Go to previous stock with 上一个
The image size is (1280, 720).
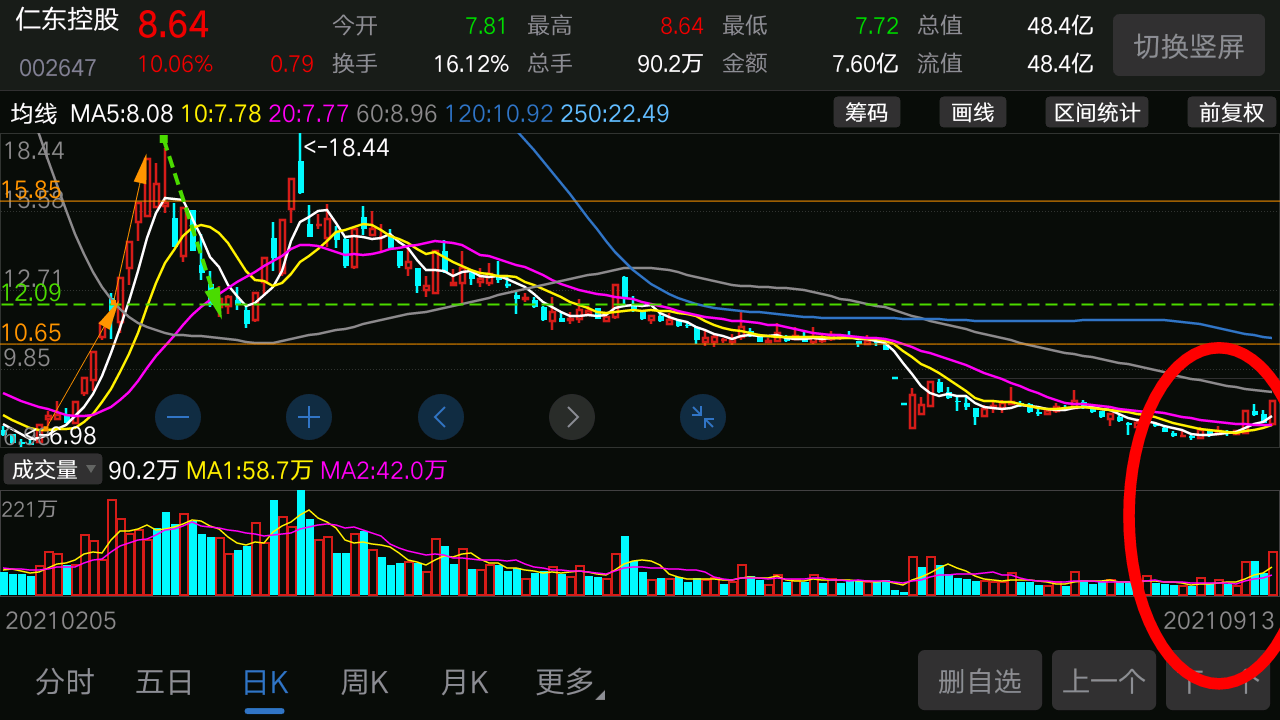click(x=1103, y=680)
